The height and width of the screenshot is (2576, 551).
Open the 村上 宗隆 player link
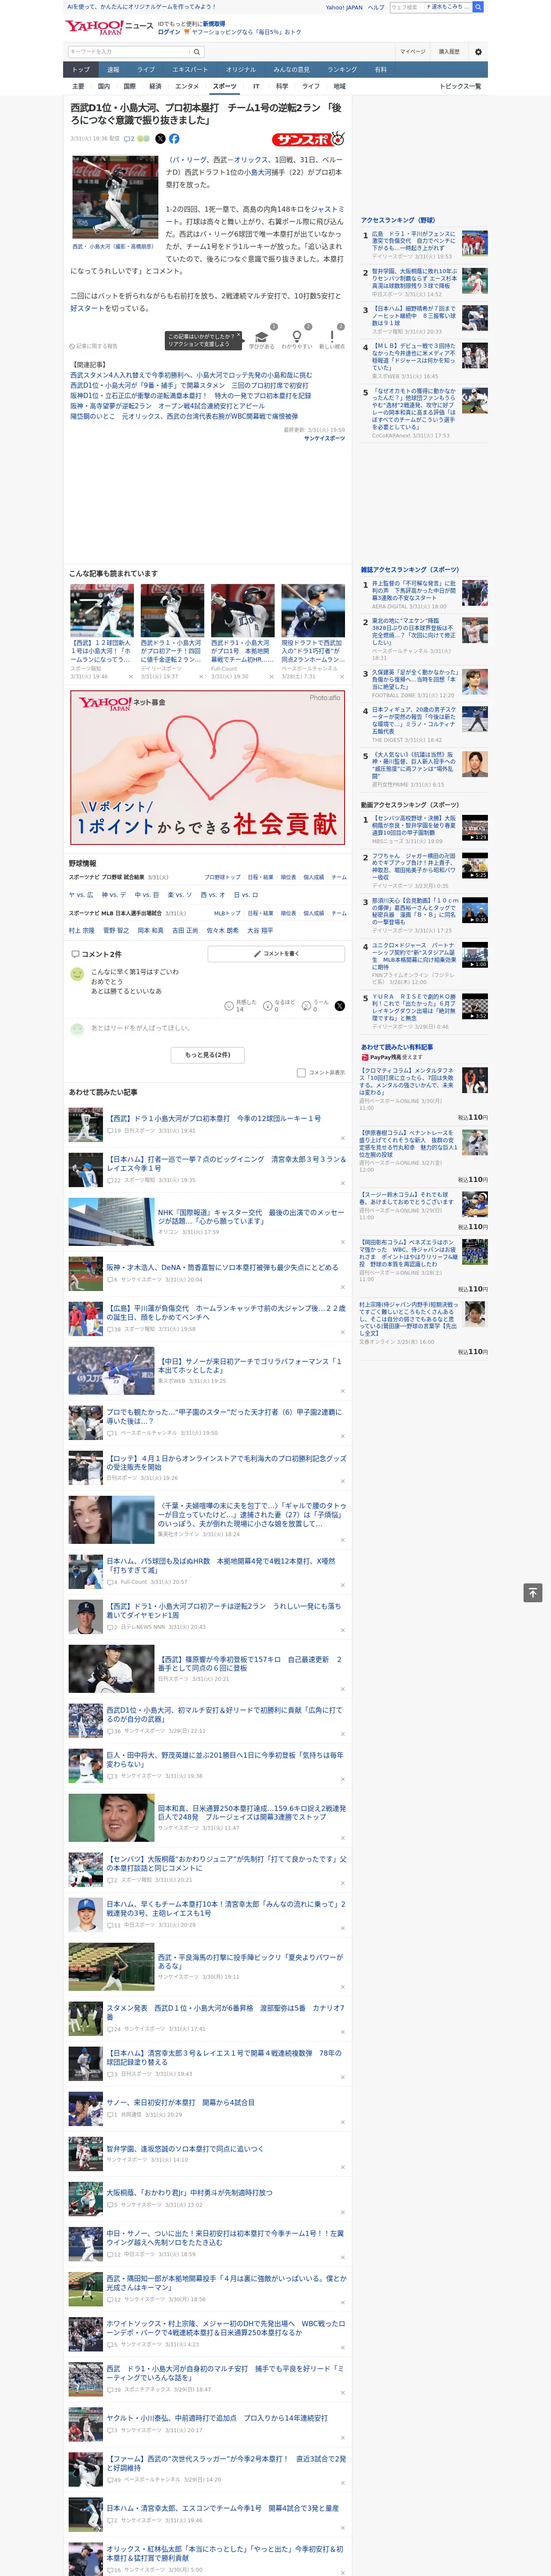[x=81, y=930]
